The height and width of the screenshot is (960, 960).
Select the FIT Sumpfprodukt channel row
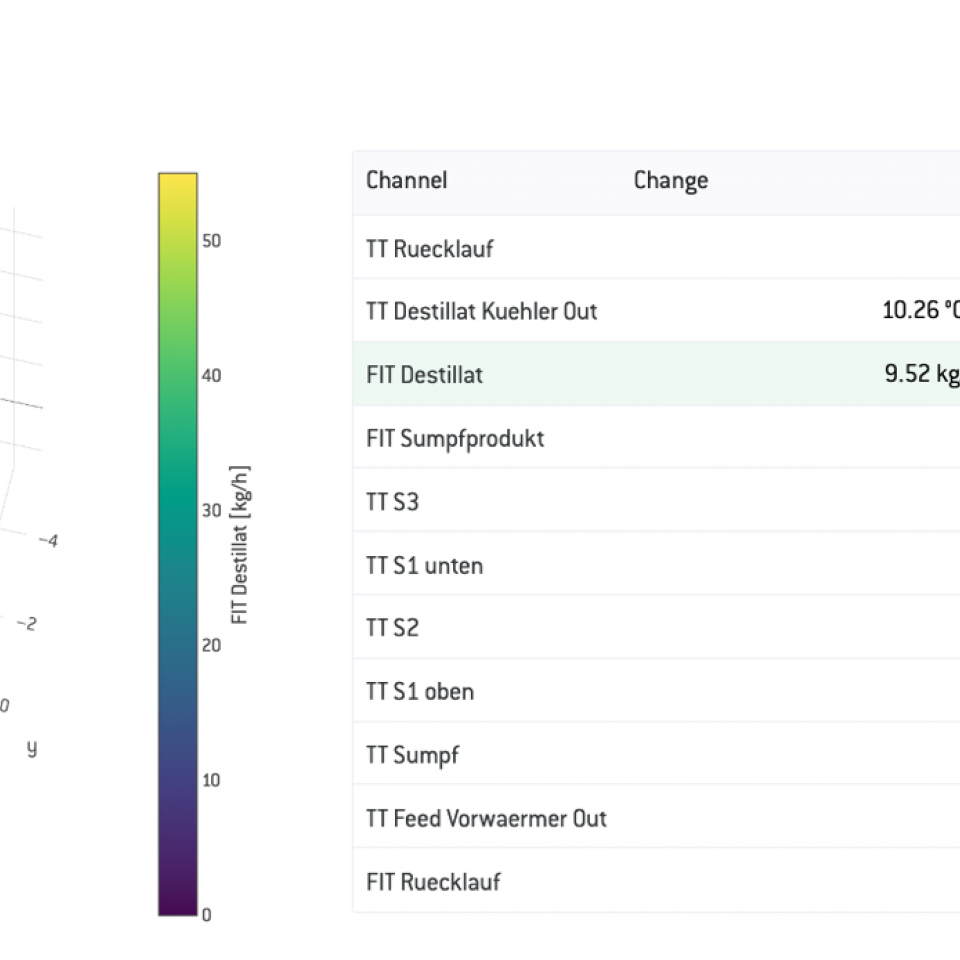coord(656,438)
